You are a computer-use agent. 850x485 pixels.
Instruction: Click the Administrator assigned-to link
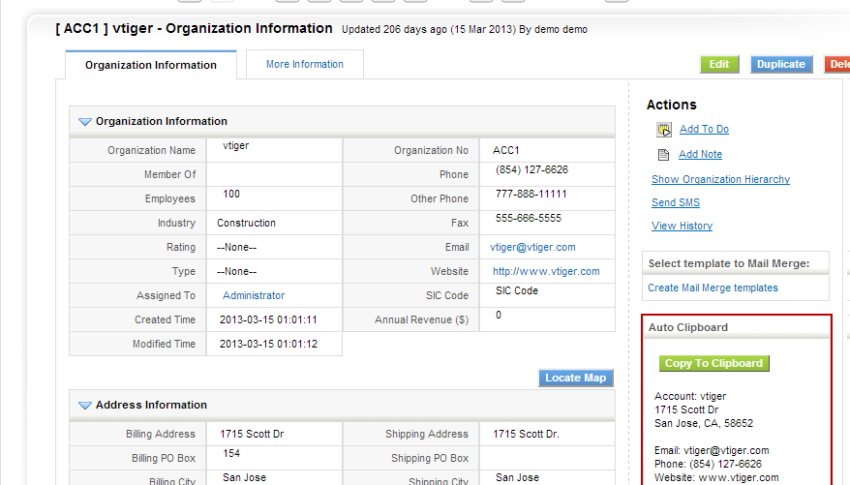pyautogui.click(x=254, y=295)
